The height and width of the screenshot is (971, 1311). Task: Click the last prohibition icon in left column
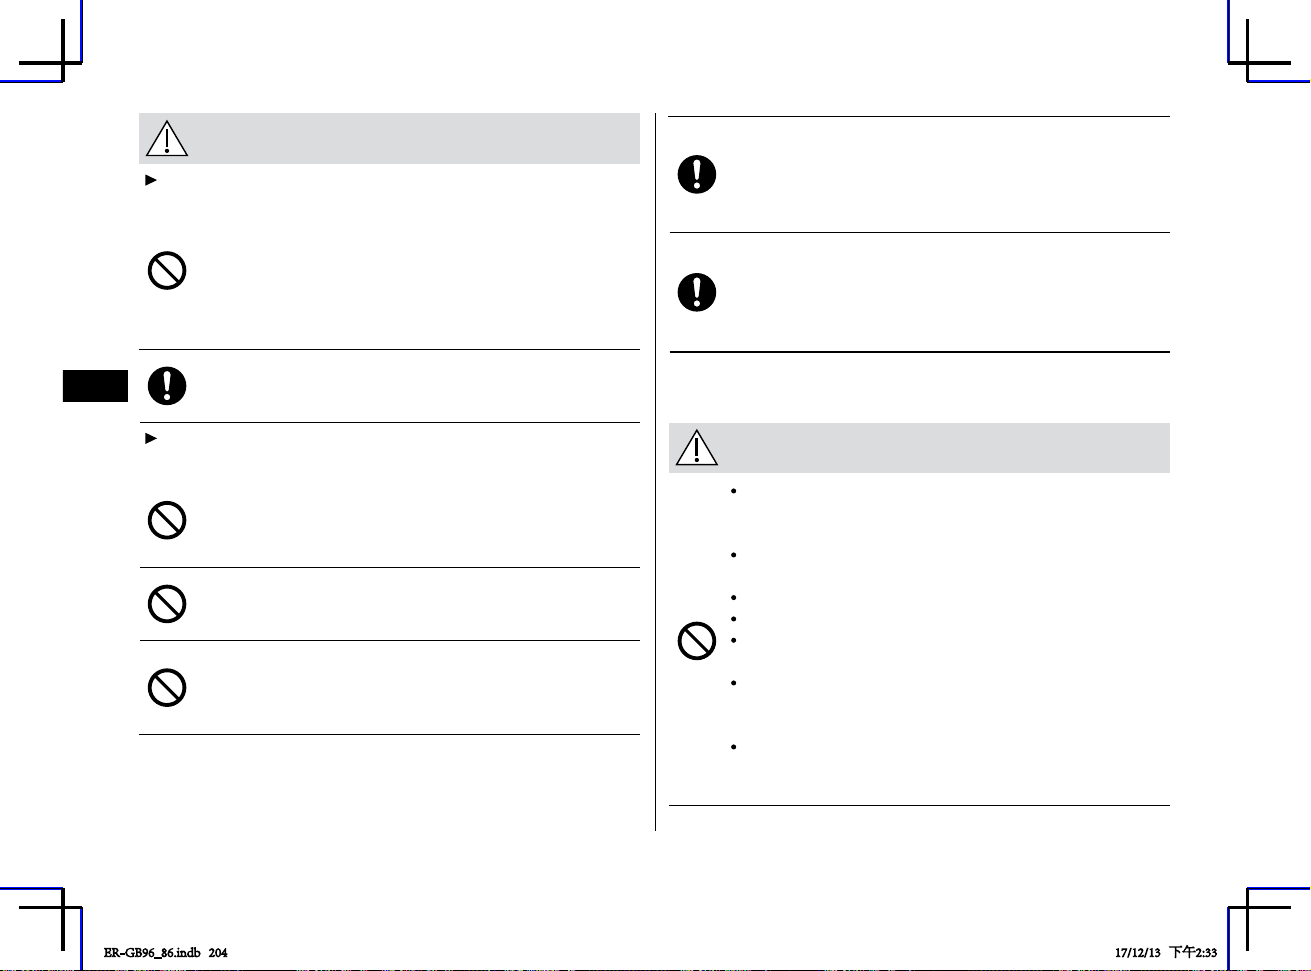[x=167, y=687]
